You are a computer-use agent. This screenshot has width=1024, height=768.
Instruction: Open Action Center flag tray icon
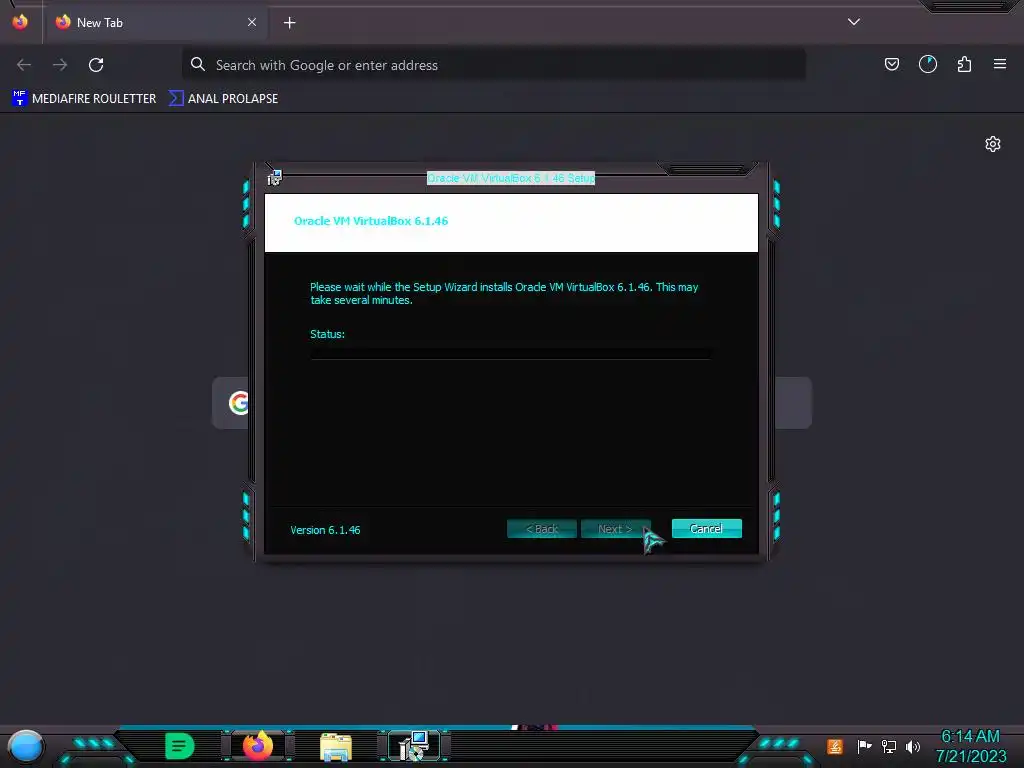(864, 746)
